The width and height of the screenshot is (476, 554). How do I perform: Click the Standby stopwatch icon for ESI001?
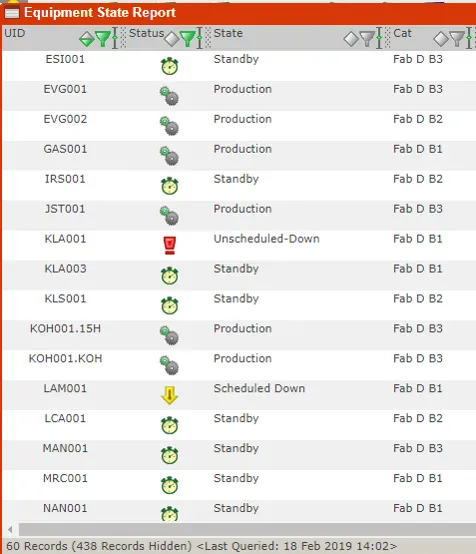pyautogui.click(x=170, y=66)
